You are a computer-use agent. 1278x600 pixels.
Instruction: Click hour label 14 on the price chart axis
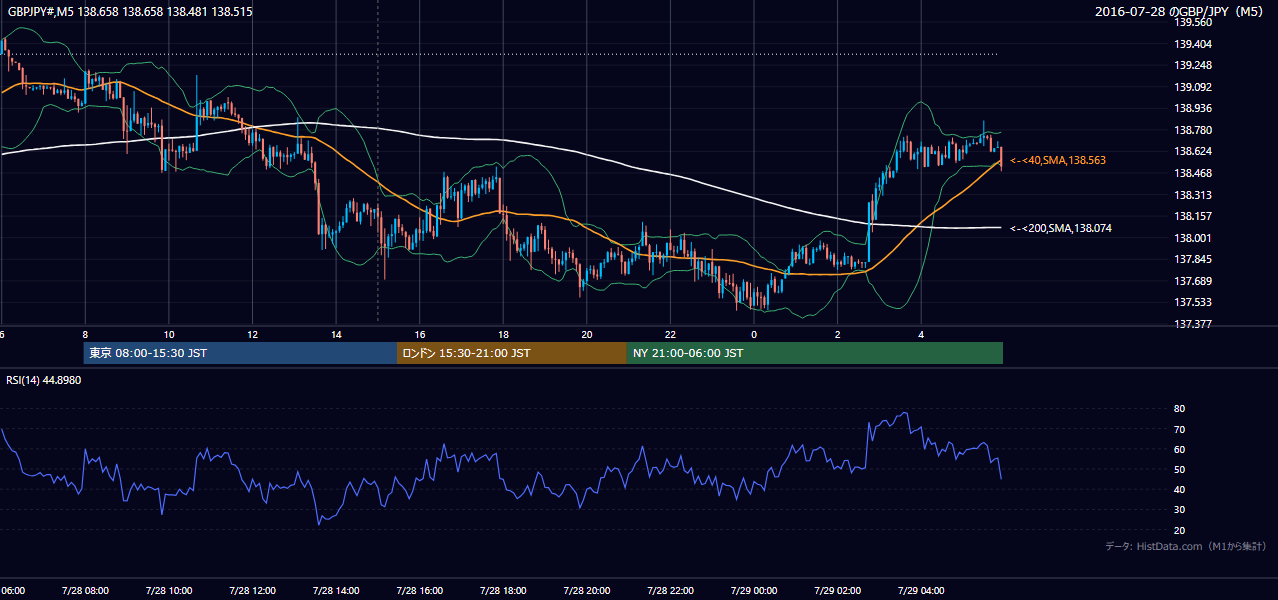pos(336,334)
